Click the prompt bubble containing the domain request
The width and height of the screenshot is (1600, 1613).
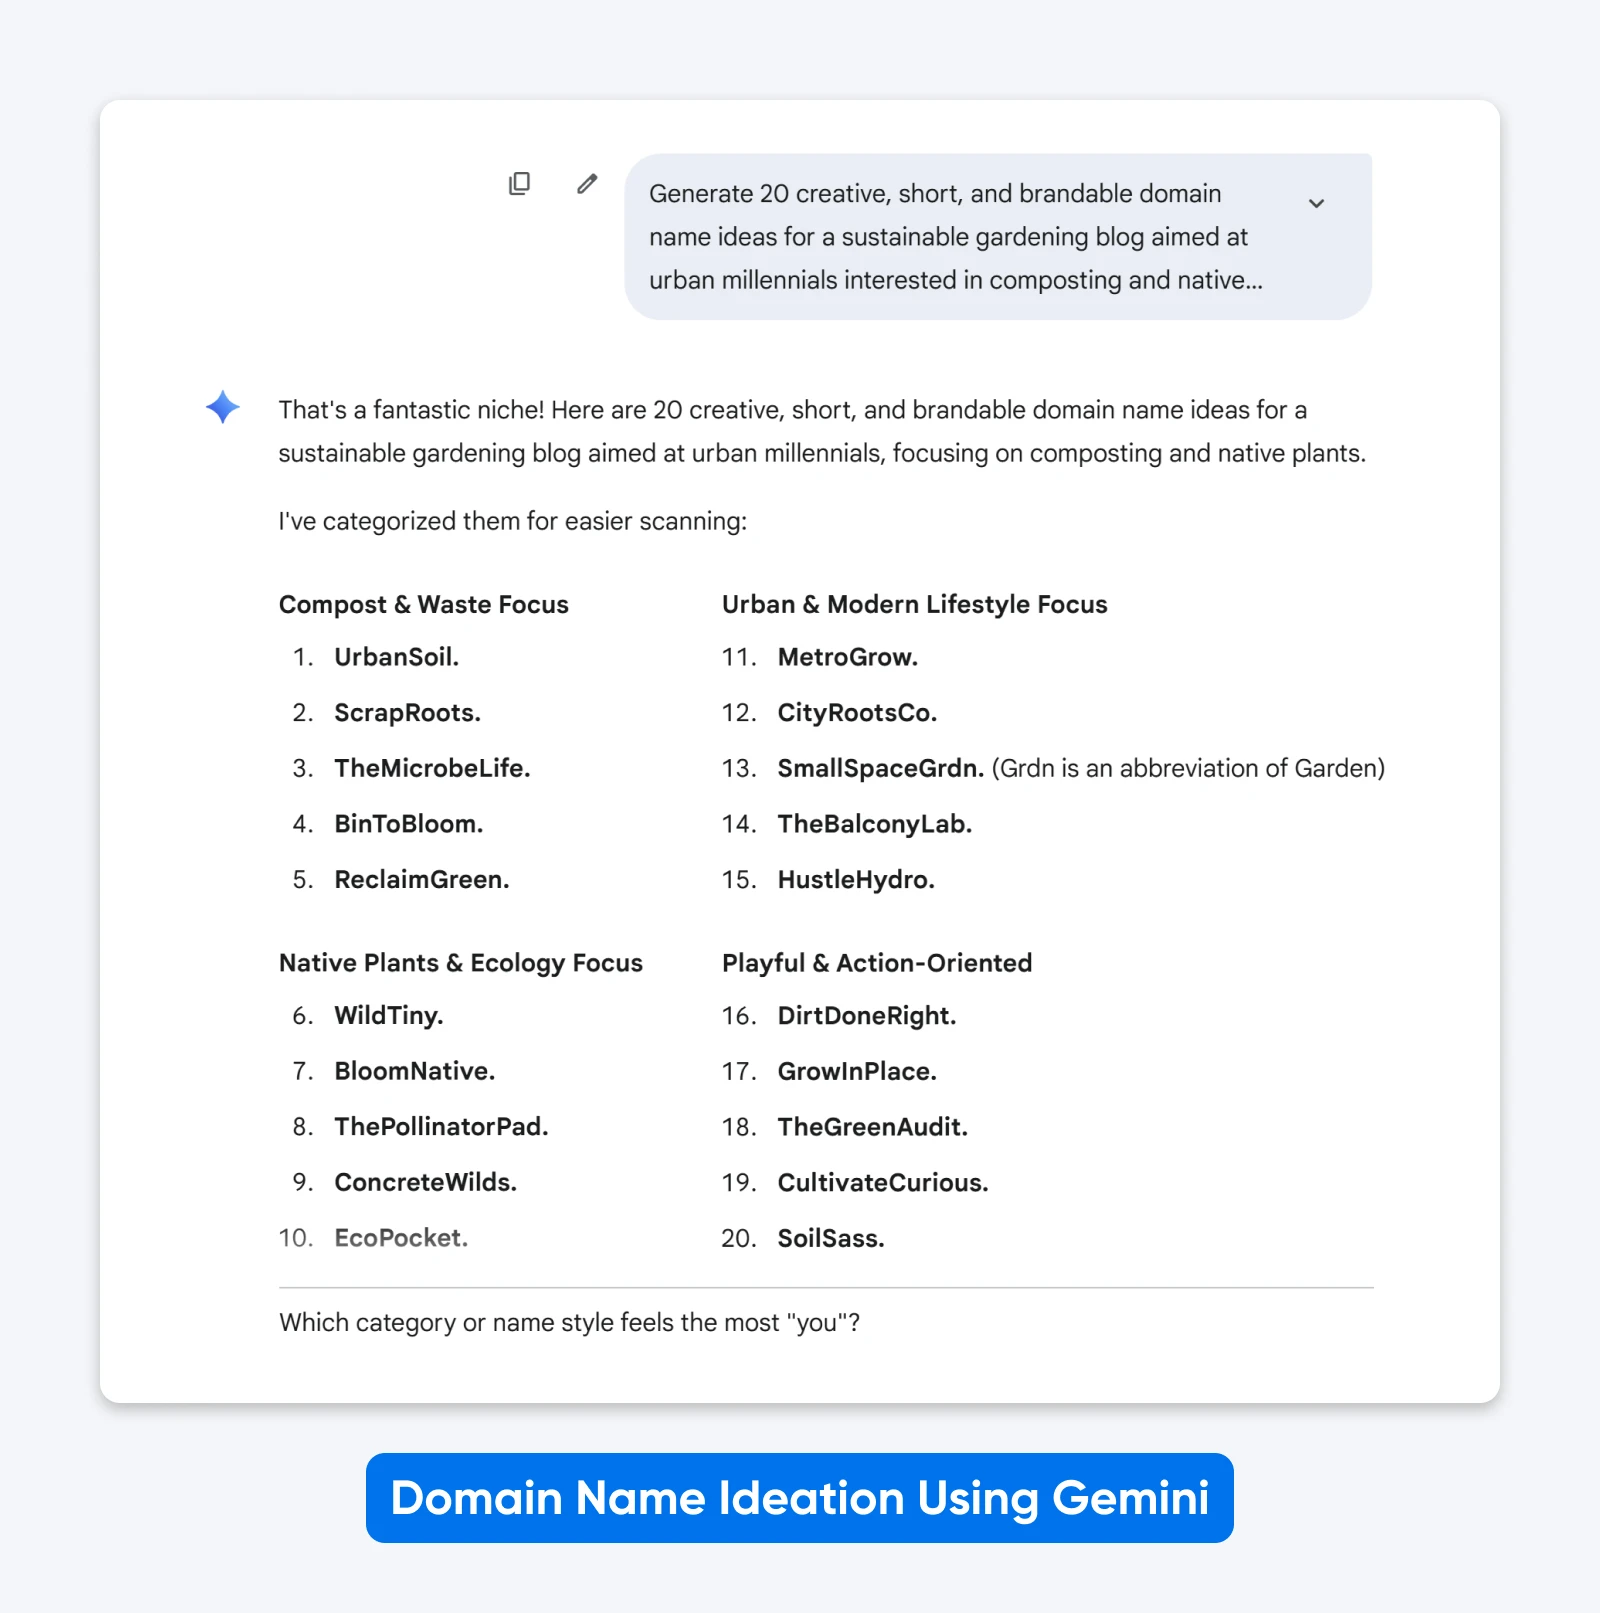(x=950, y=237)
